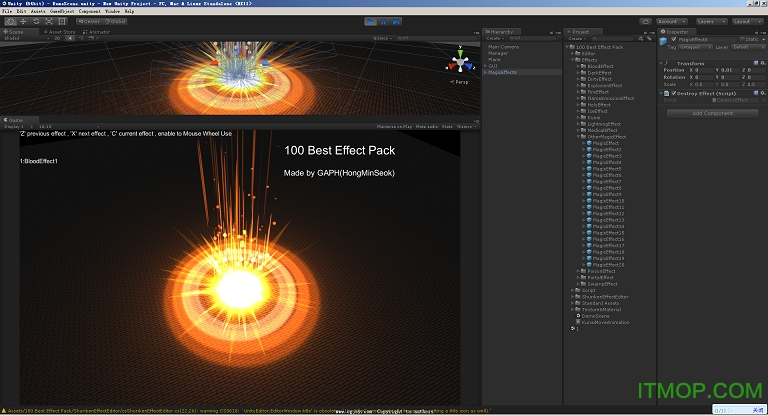Click the Hierarchy search field
The height and width of the screenshot is (416, 768).
(534, 38)
